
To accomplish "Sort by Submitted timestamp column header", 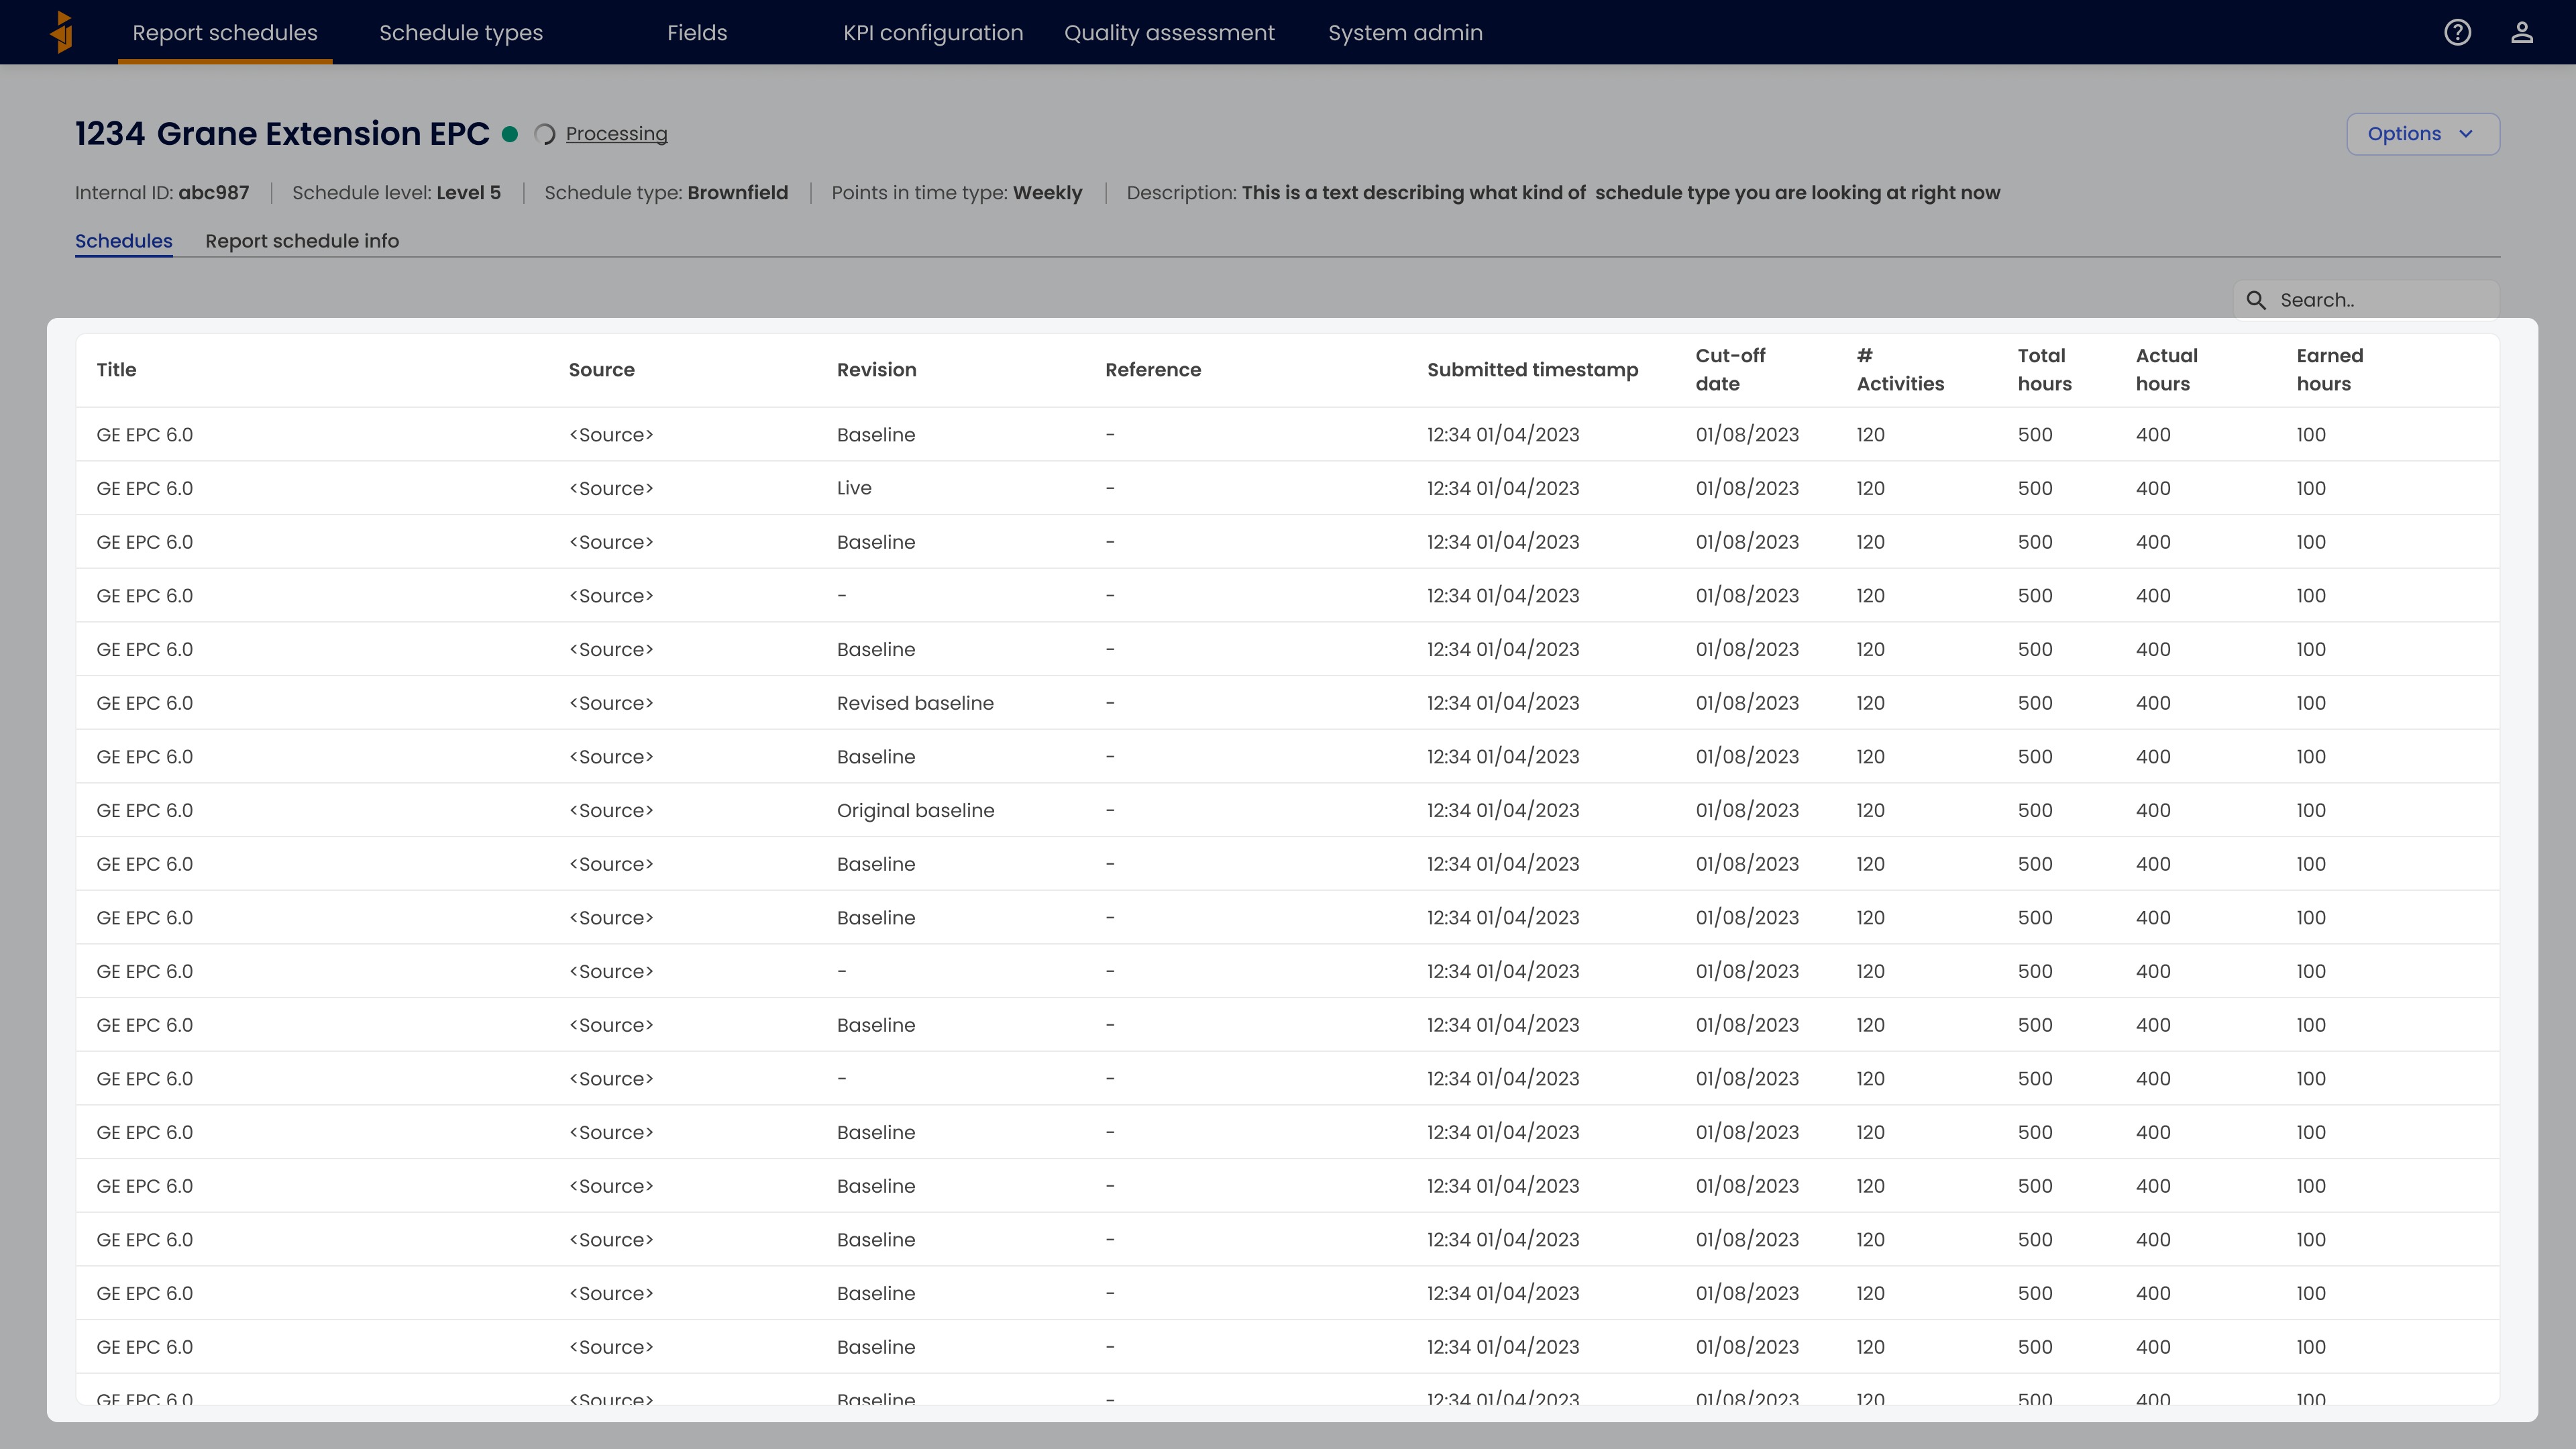I will 1532,370.
